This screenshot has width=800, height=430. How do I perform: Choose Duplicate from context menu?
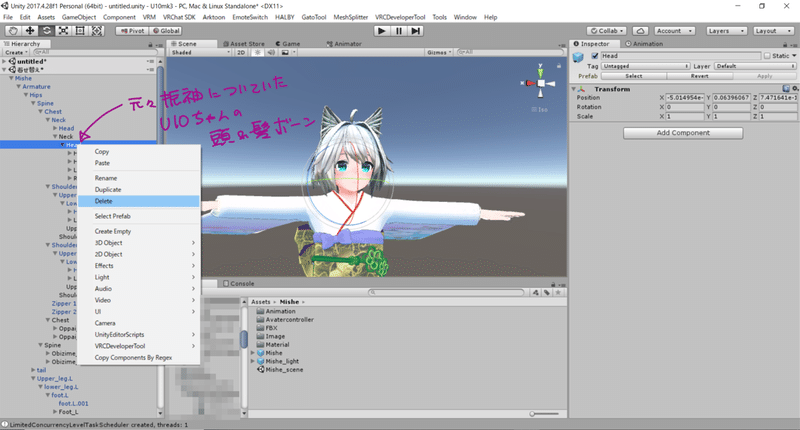[x=139, y=189]
